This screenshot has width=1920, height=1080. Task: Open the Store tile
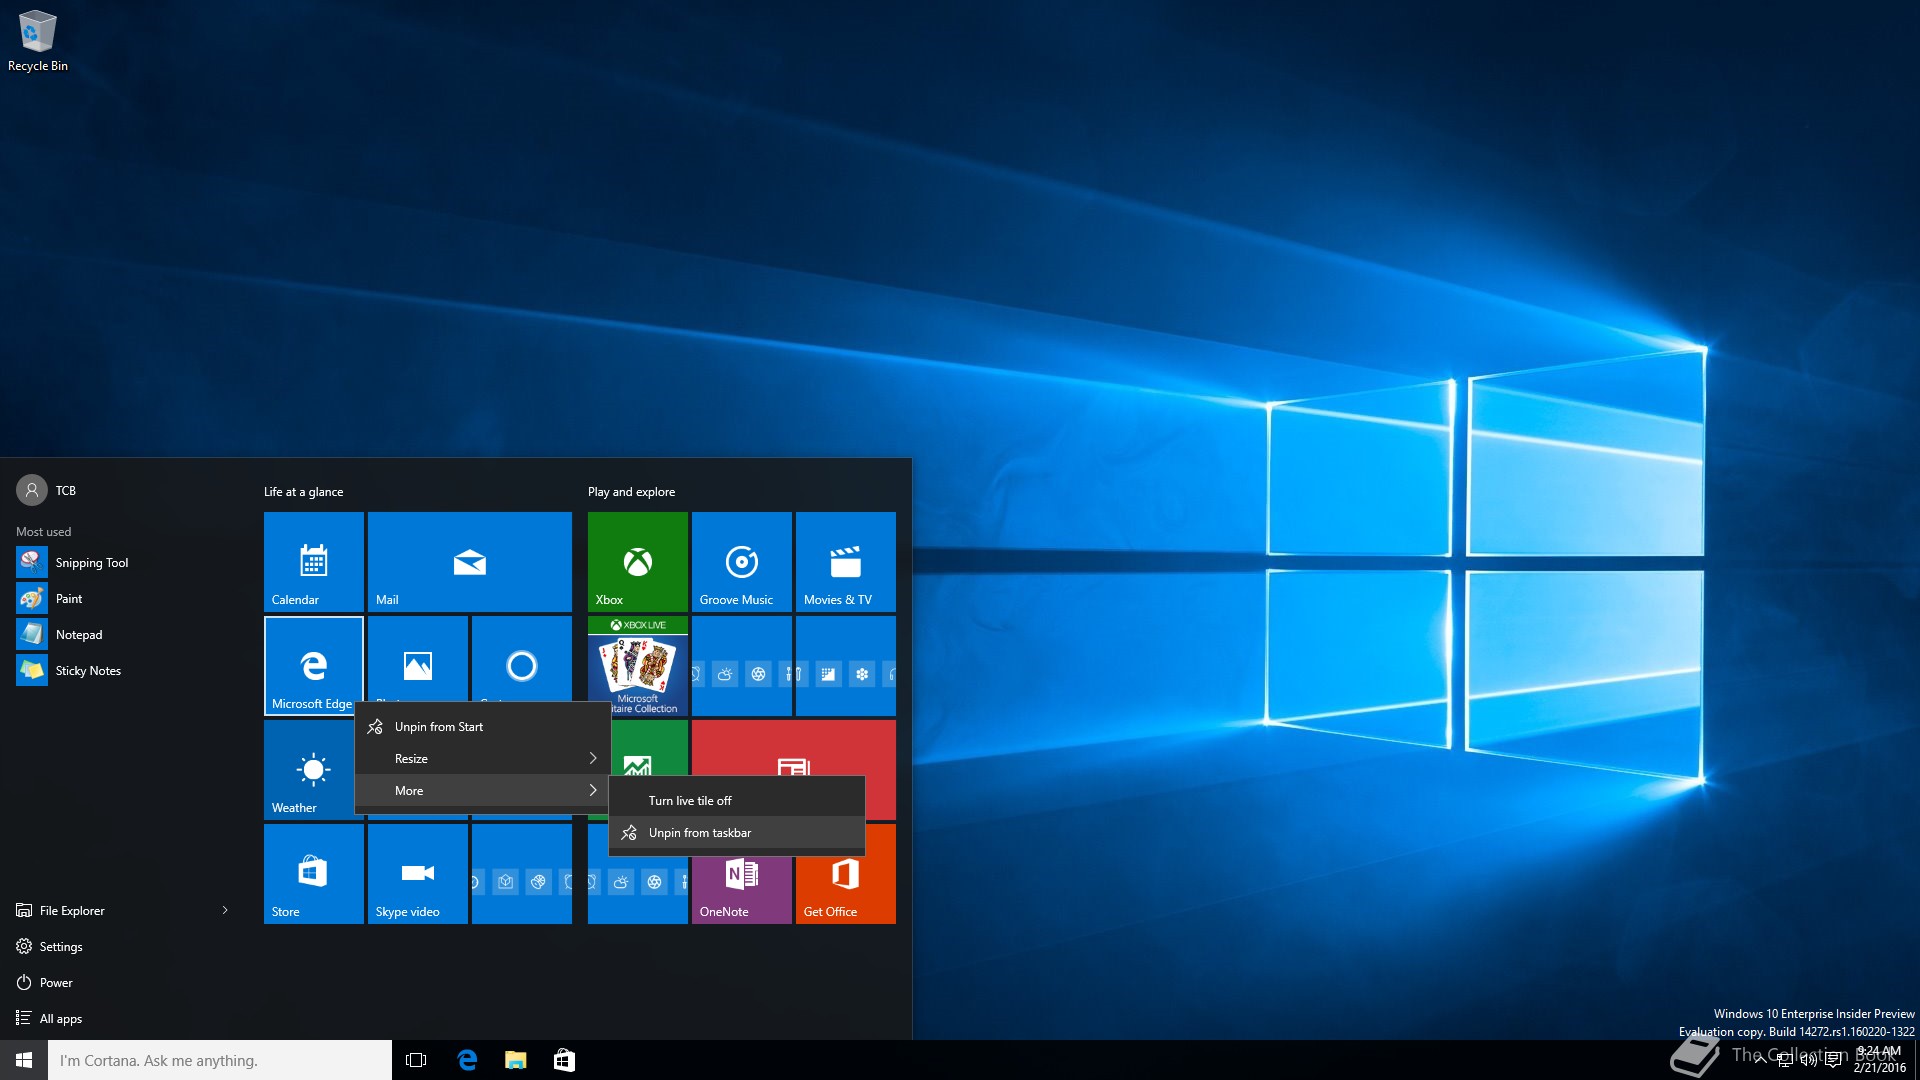313,873
